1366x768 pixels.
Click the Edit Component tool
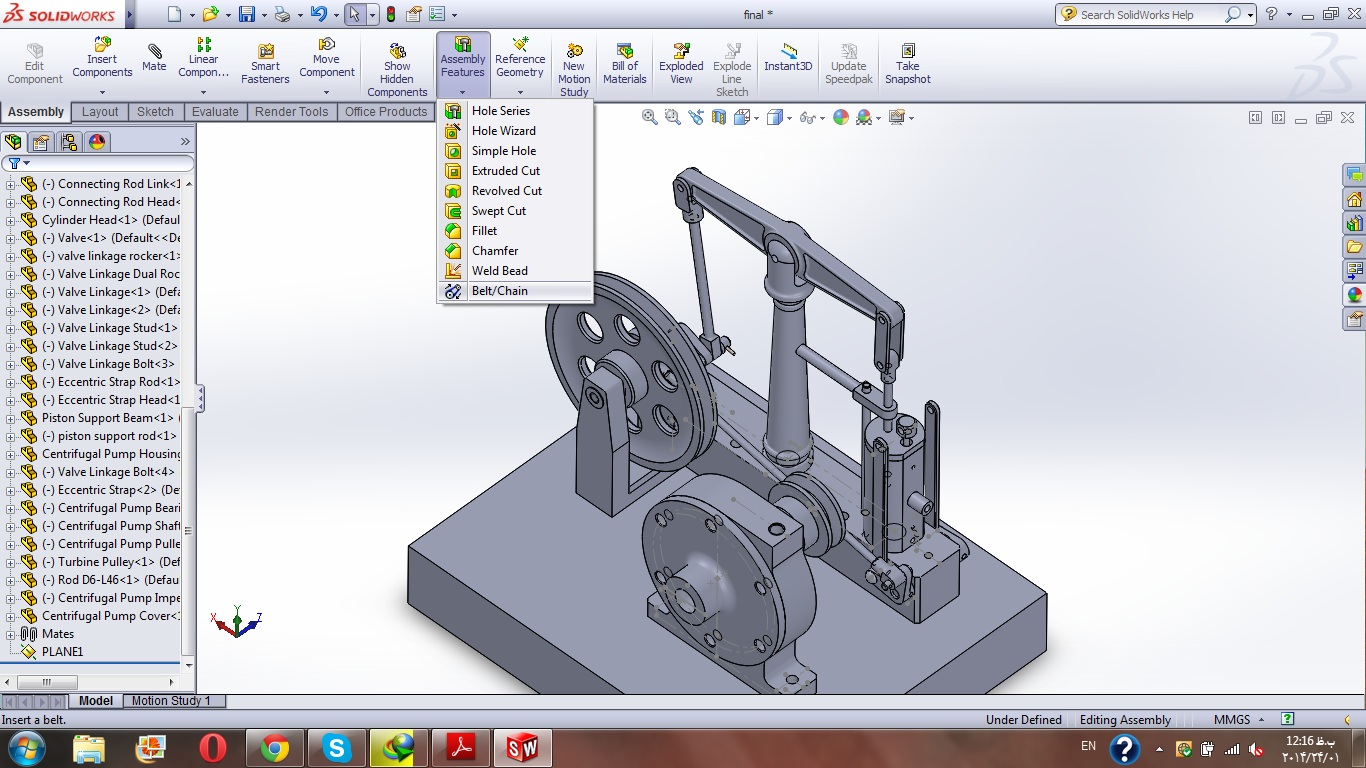tap(35, 64)
